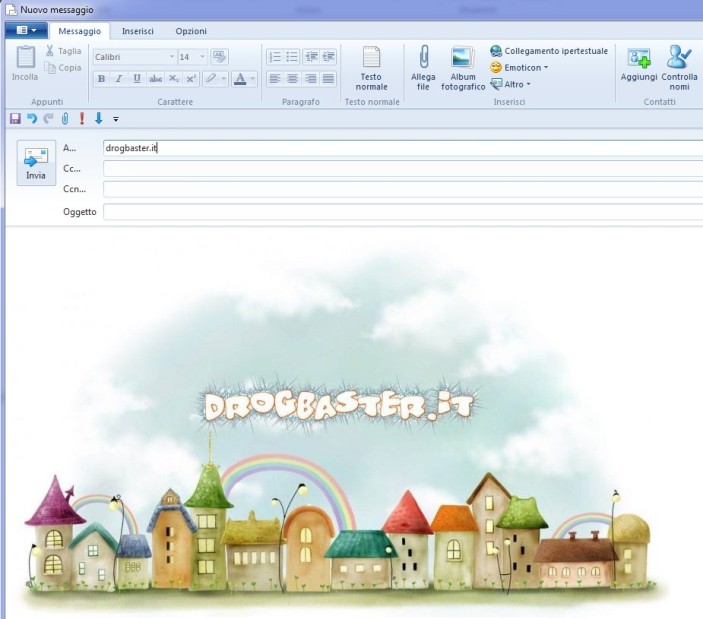
Task: Click inside the message body area
Action: 354,423
